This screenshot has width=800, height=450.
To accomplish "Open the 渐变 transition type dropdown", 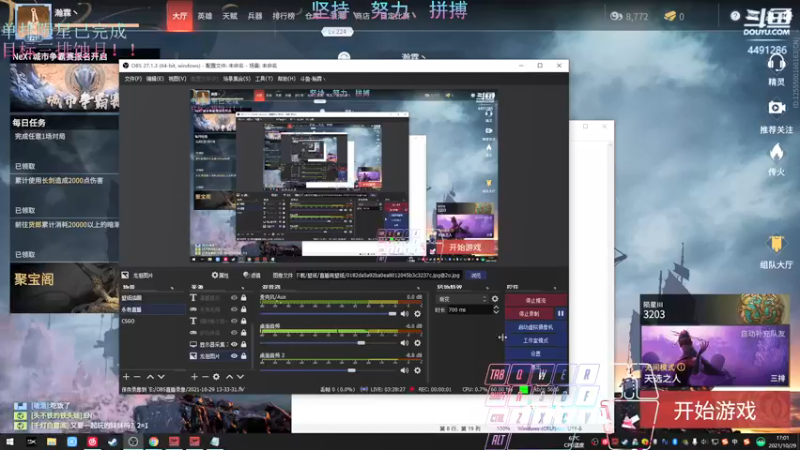I will [462, 299].
